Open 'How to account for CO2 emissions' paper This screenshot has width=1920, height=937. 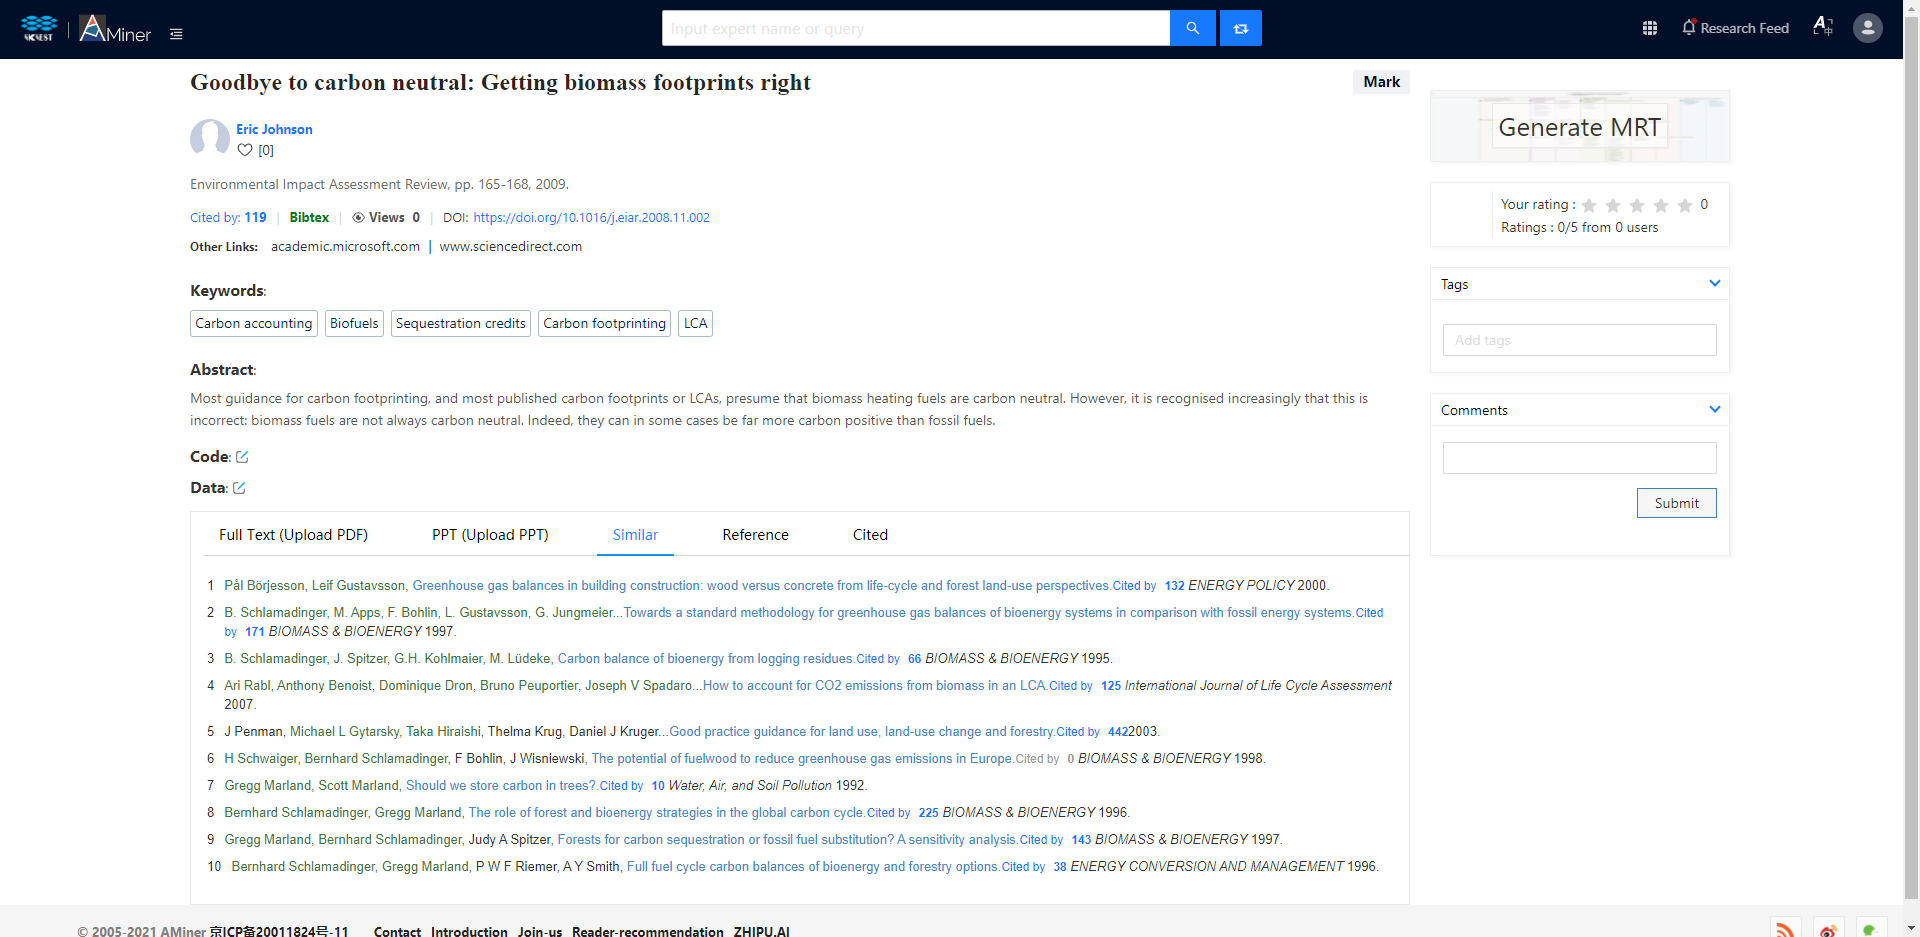(874, 686)
